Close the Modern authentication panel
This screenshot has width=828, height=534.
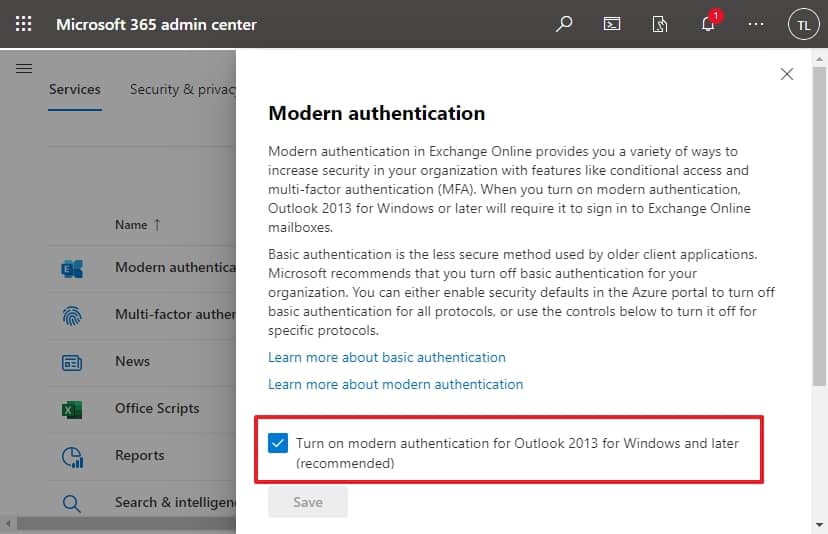pyautogui.click(x=787, y=74)
